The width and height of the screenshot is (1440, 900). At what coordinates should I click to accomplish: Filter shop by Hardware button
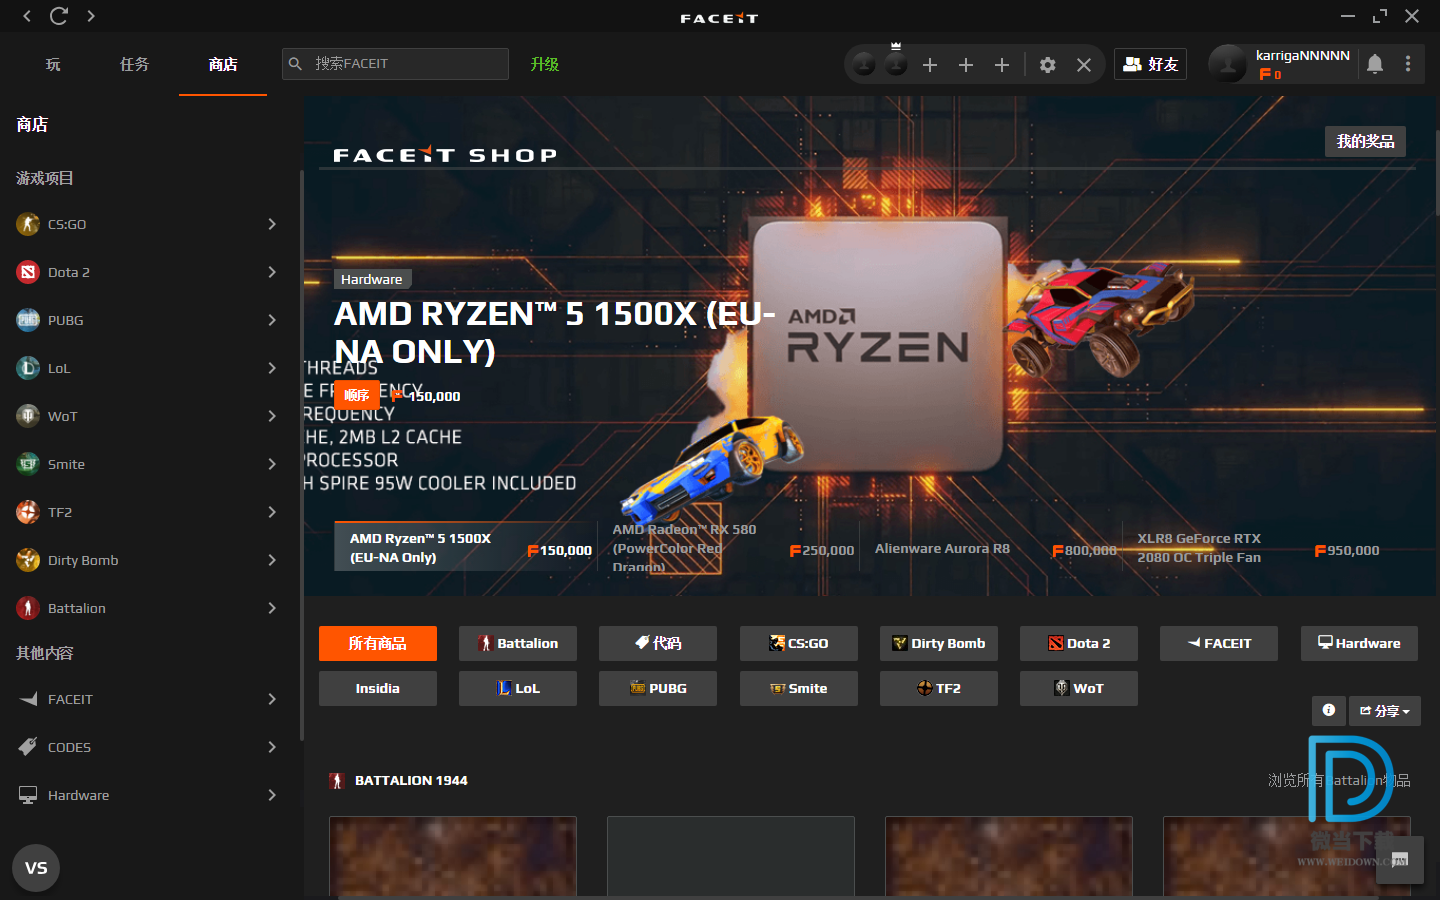point(1360,643)
